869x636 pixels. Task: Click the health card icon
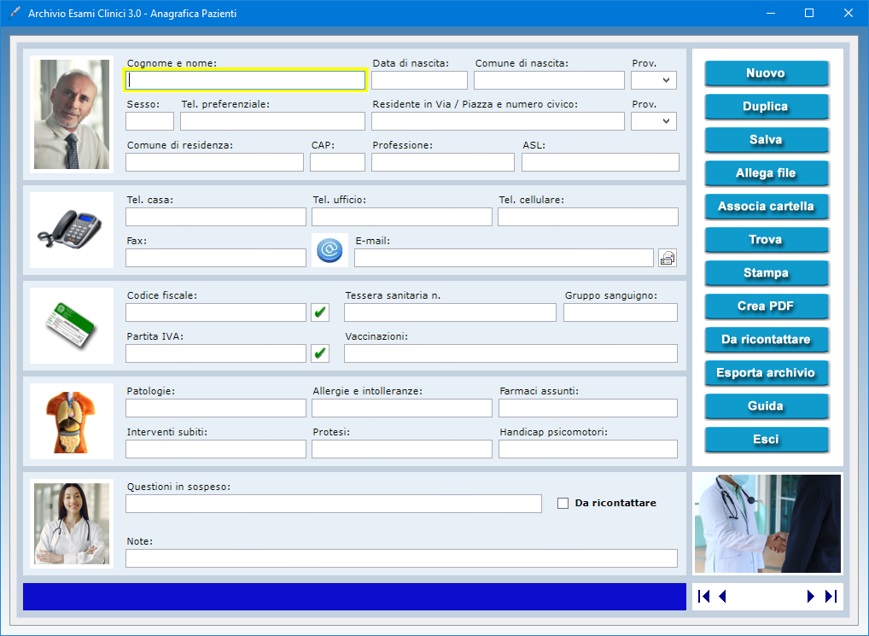point(71,325)
